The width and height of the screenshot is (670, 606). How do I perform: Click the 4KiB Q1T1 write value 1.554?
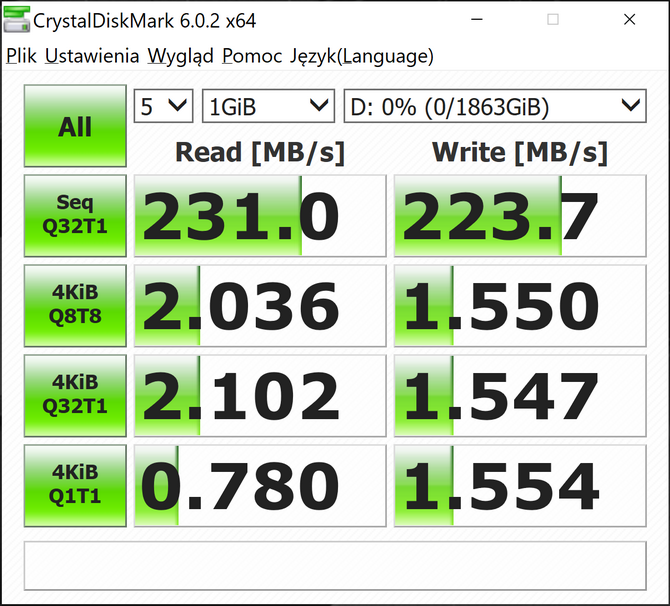[520, 486]
